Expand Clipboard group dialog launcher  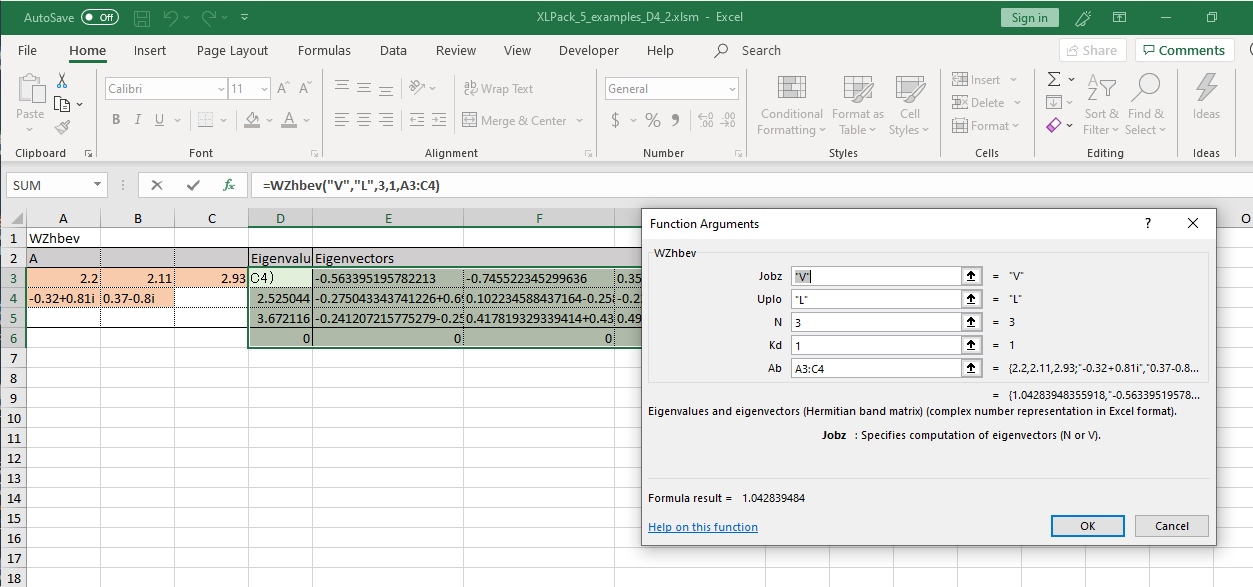(88, 154)
